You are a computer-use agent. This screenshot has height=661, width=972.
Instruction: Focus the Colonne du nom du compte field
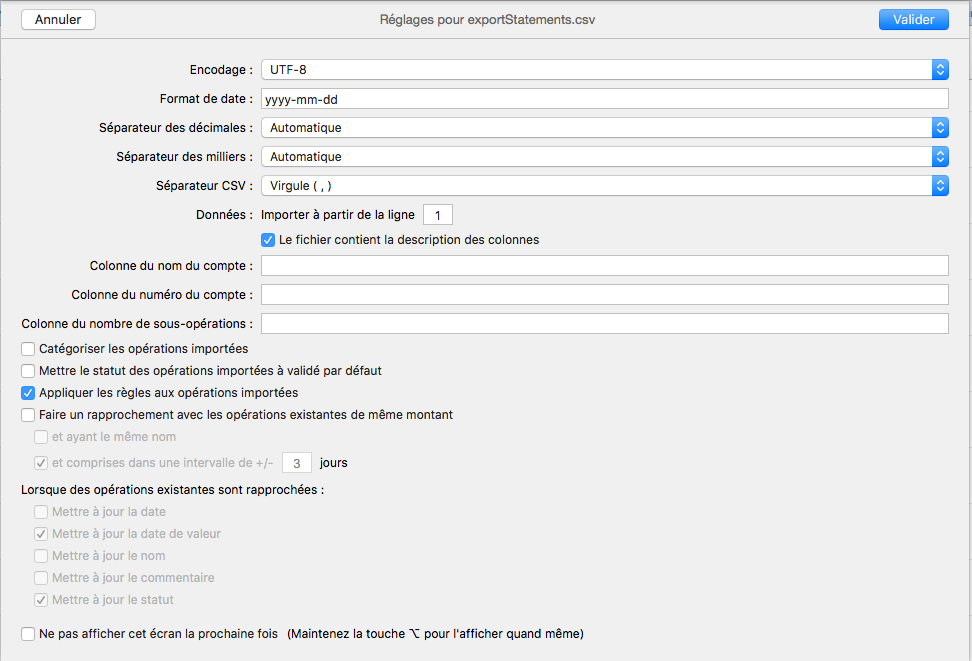point(604,265)
